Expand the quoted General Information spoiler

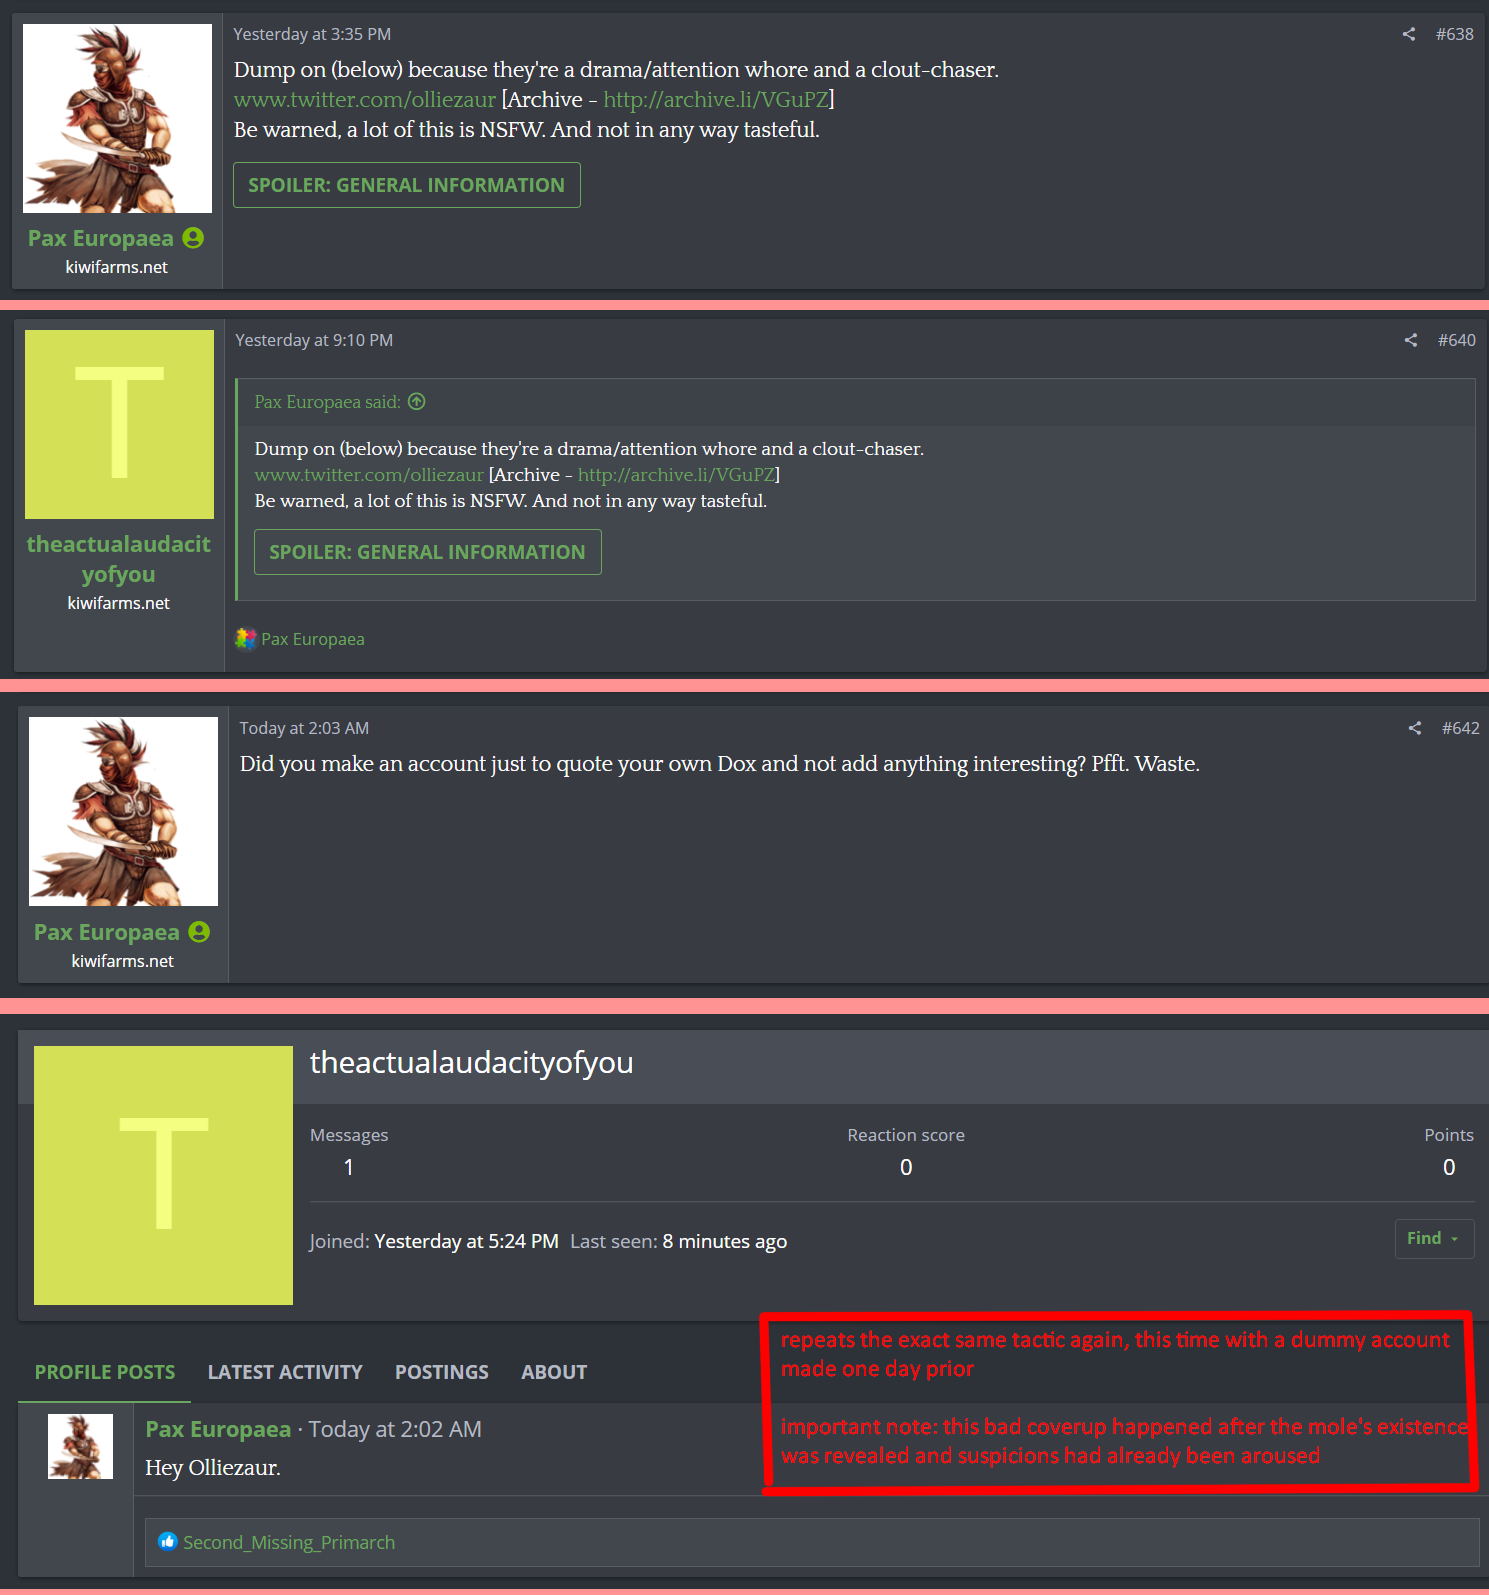pyautogui.click(x=428, y=552)
